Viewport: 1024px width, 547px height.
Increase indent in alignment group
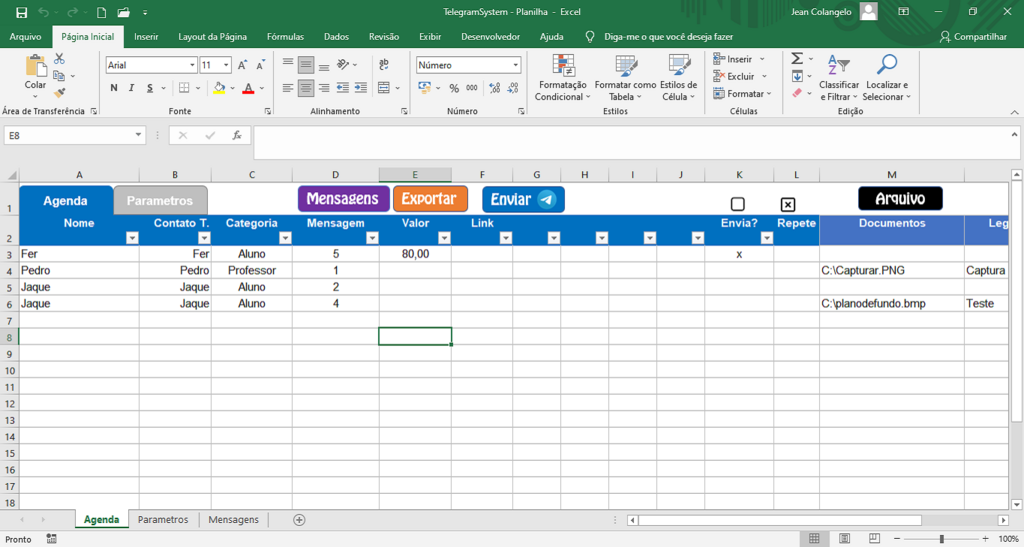pos(360,87)
